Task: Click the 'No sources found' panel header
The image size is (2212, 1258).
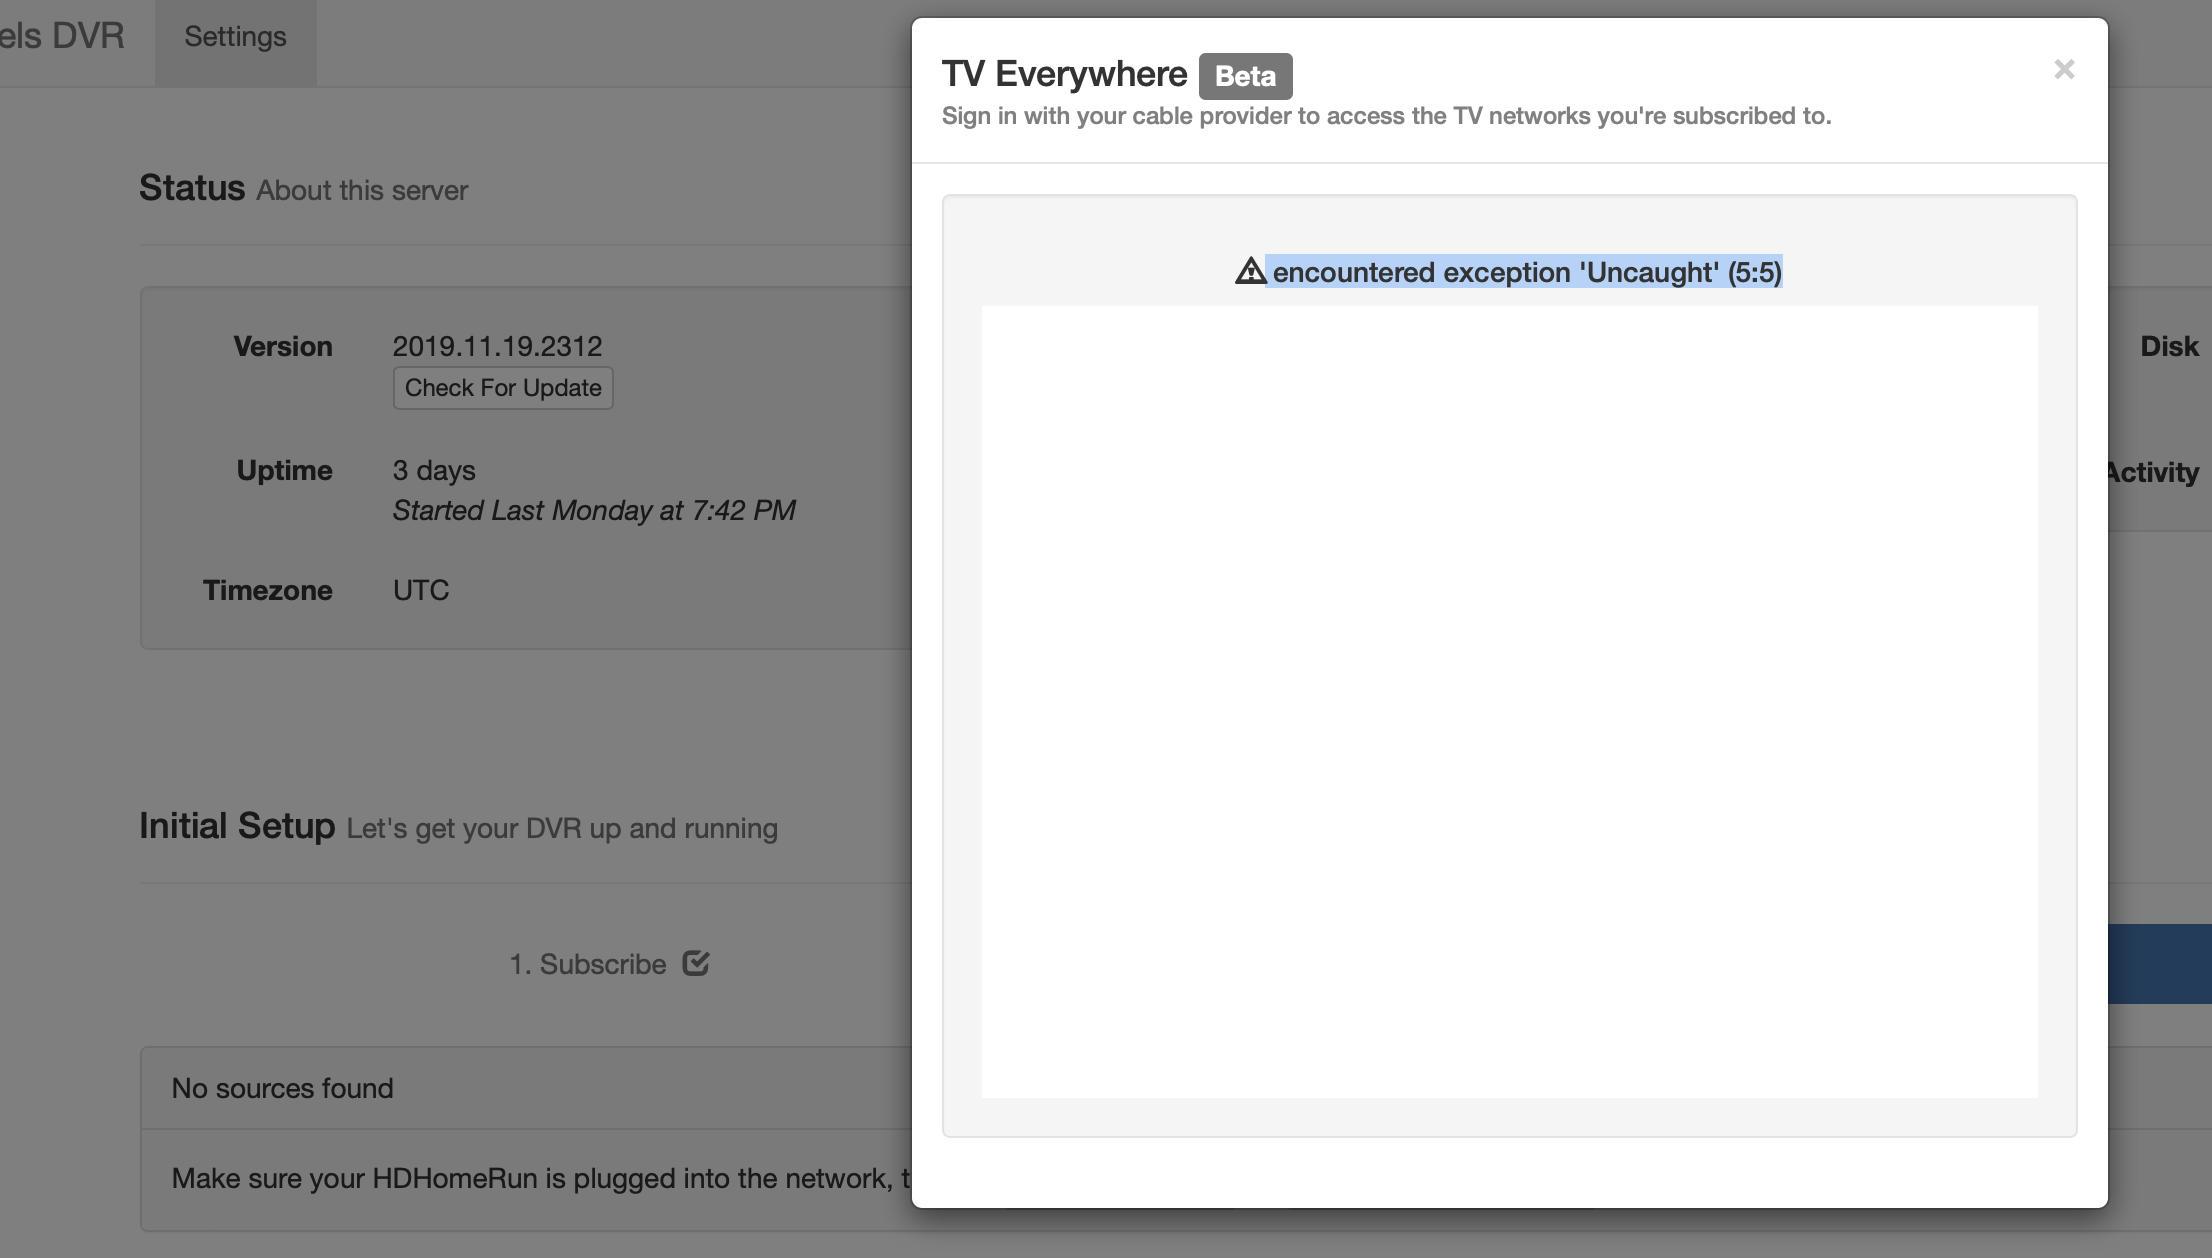Action: click(x=283, y=1088)
